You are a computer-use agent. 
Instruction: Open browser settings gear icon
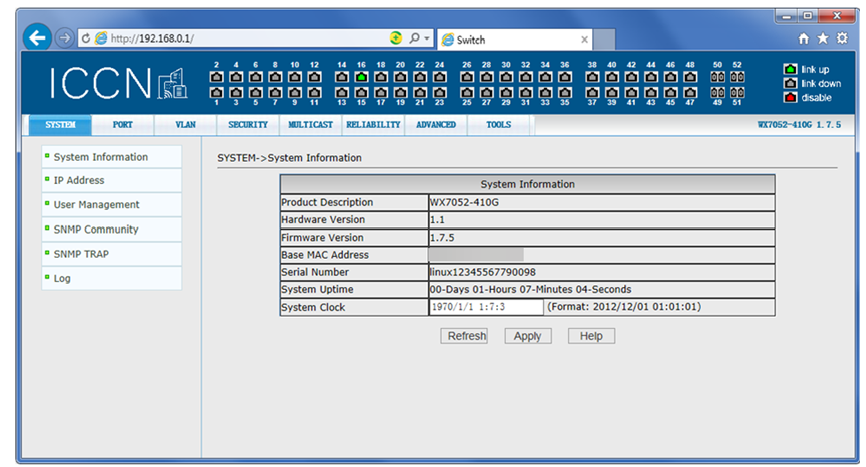(x=841, y=38)
